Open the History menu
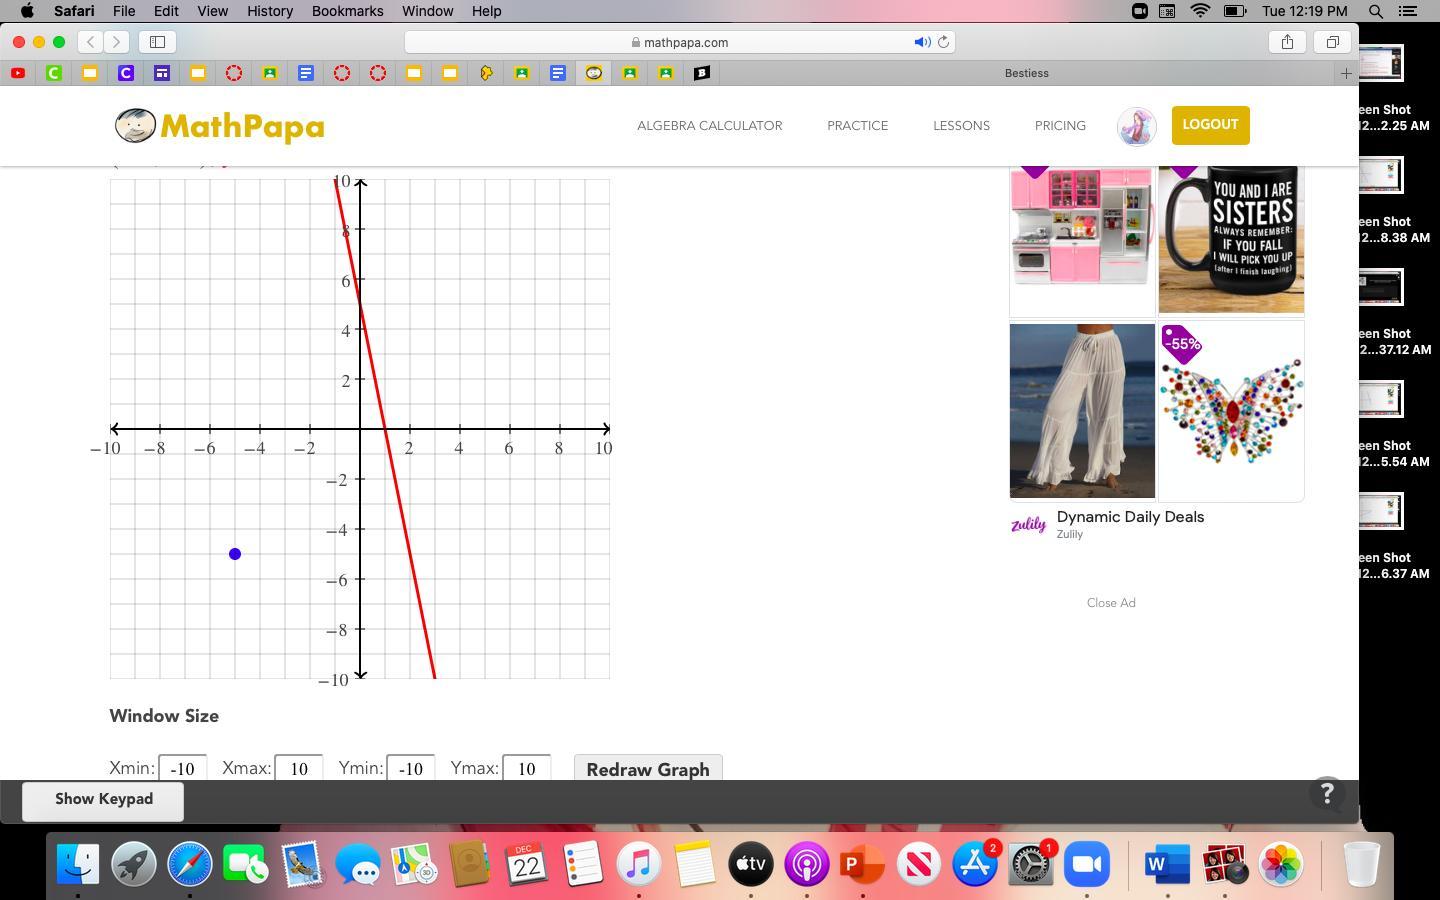The image size is (1440, 900). 269,11
